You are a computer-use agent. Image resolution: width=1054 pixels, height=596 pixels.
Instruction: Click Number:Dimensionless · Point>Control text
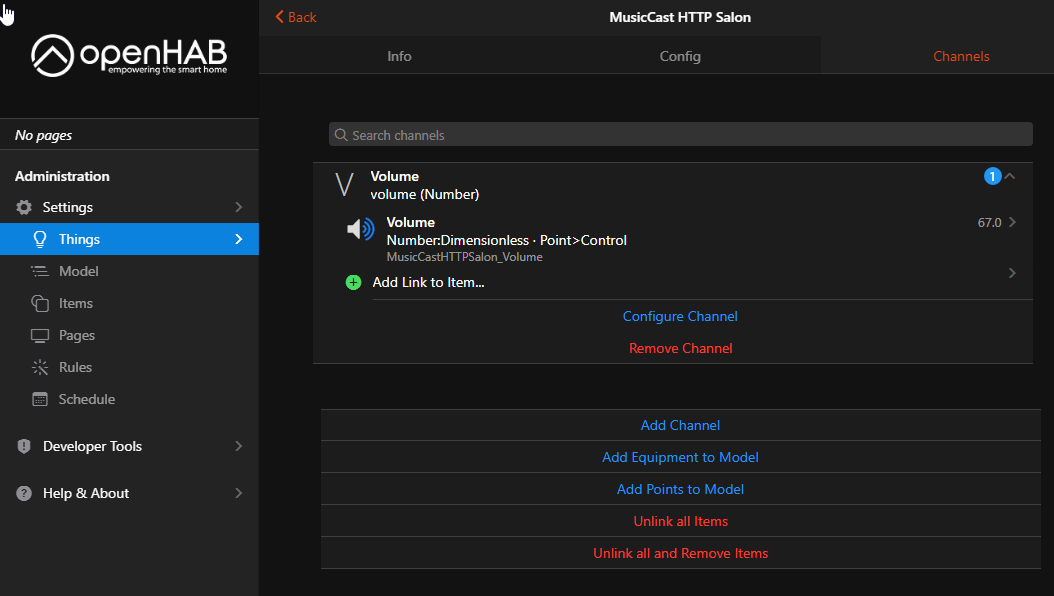click(x=506, y=240)
